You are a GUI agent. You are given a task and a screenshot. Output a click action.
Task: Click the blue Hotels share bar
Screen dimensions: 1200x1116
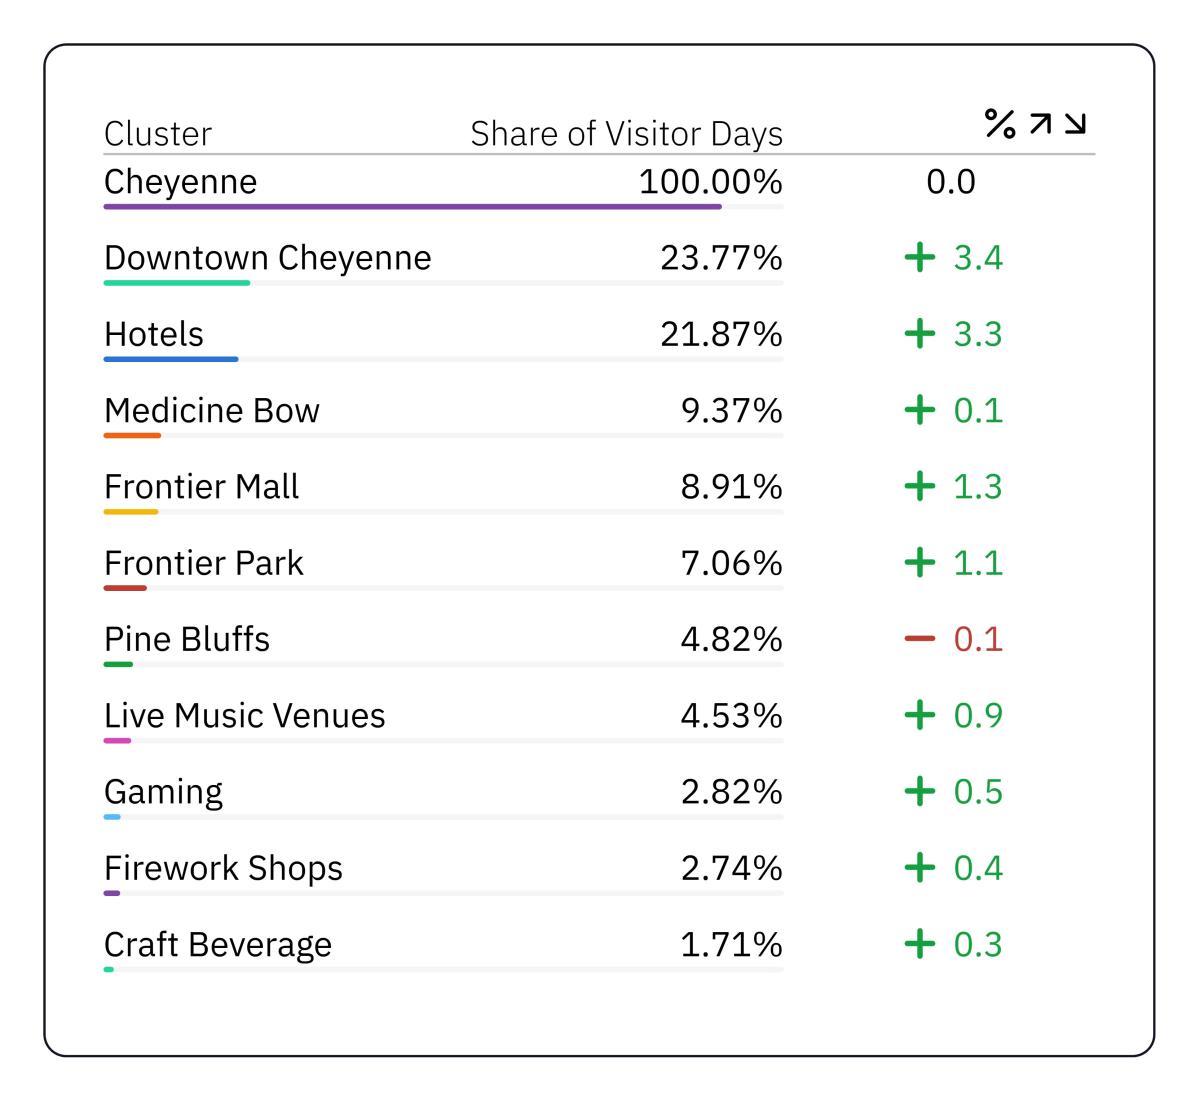coord(171,359)
